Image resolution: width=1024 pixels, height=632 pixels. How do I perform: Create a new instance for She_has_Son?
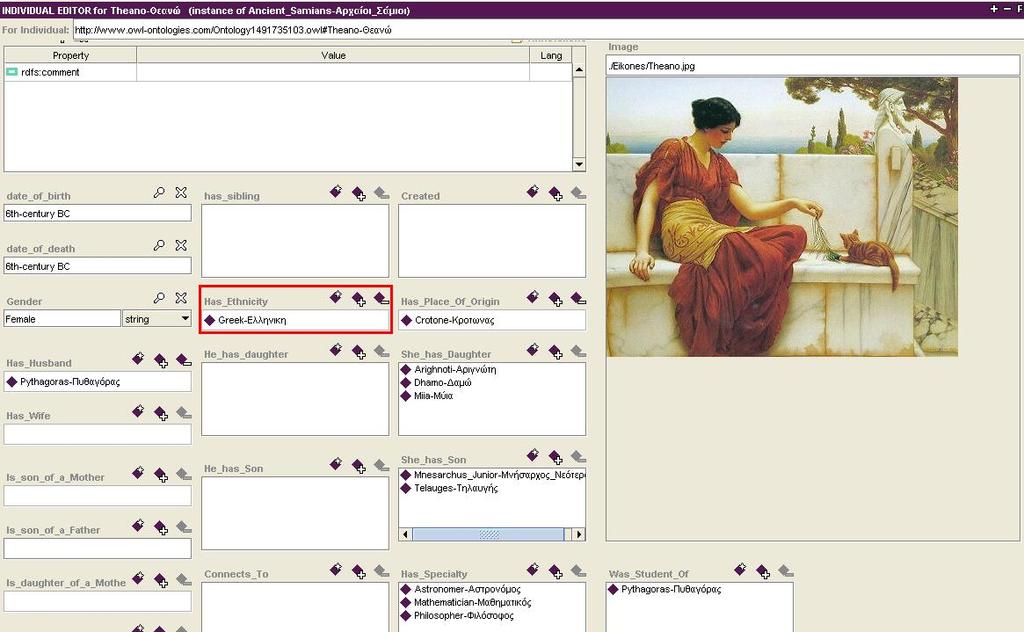(x=533, y=456)
